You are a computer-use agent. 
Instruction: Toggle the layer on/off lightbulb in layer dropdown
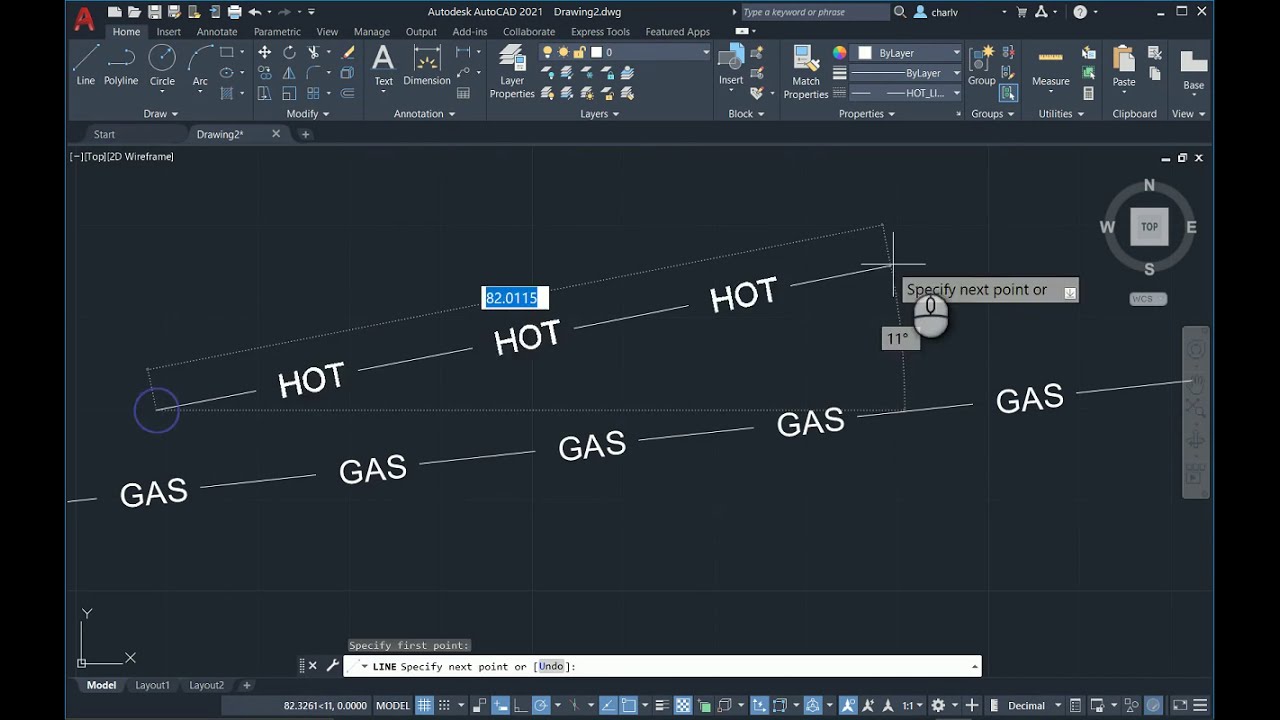[548, 52]
